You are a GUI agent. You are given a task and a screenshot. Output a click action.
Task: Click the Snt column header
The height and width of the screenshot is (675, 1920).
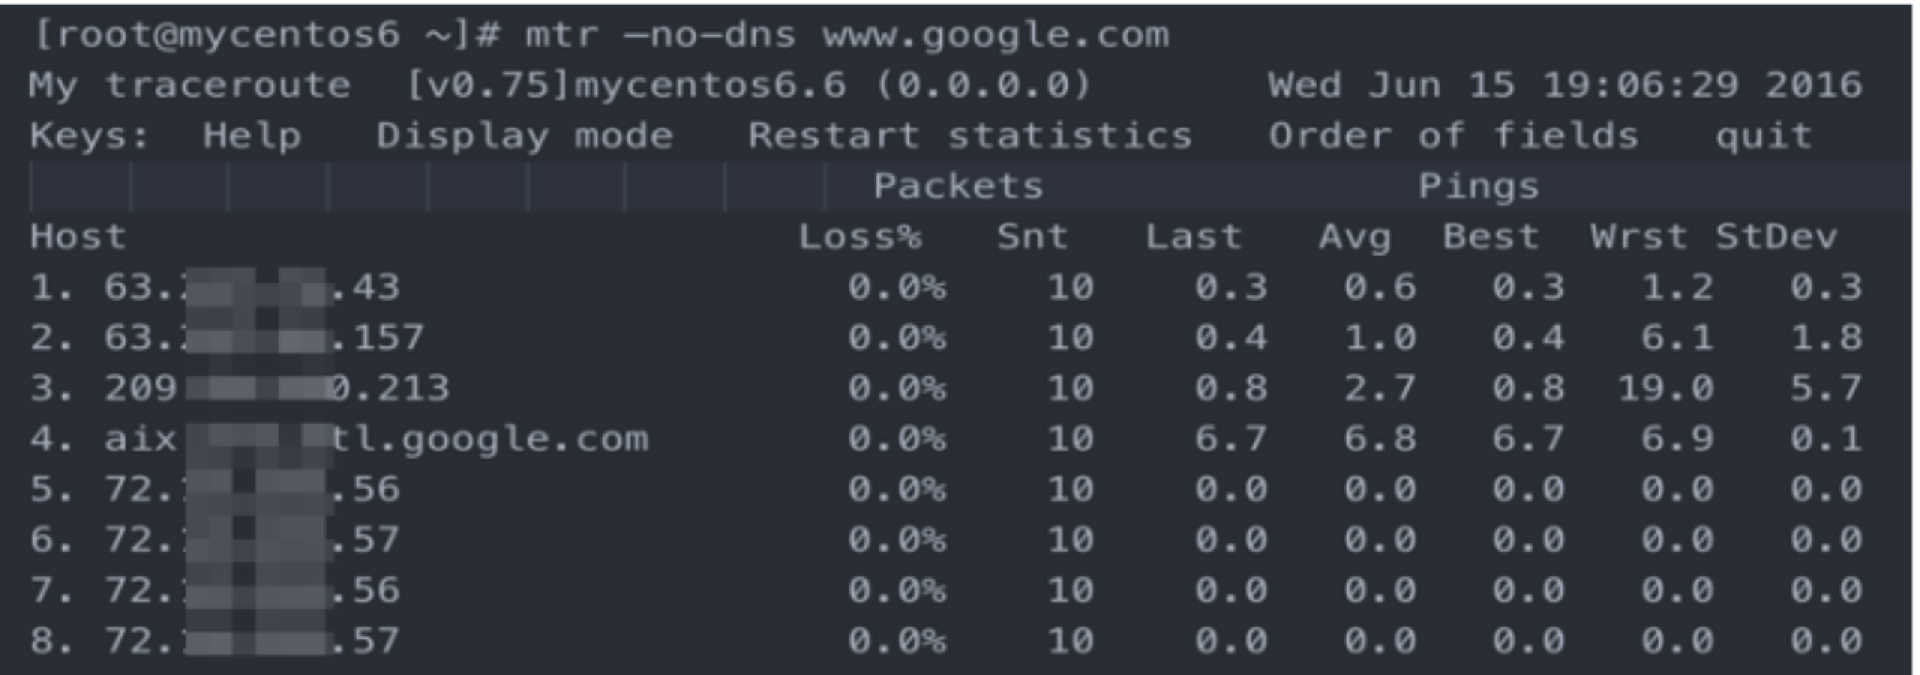pyautogui.click(x=1032, y=237)
